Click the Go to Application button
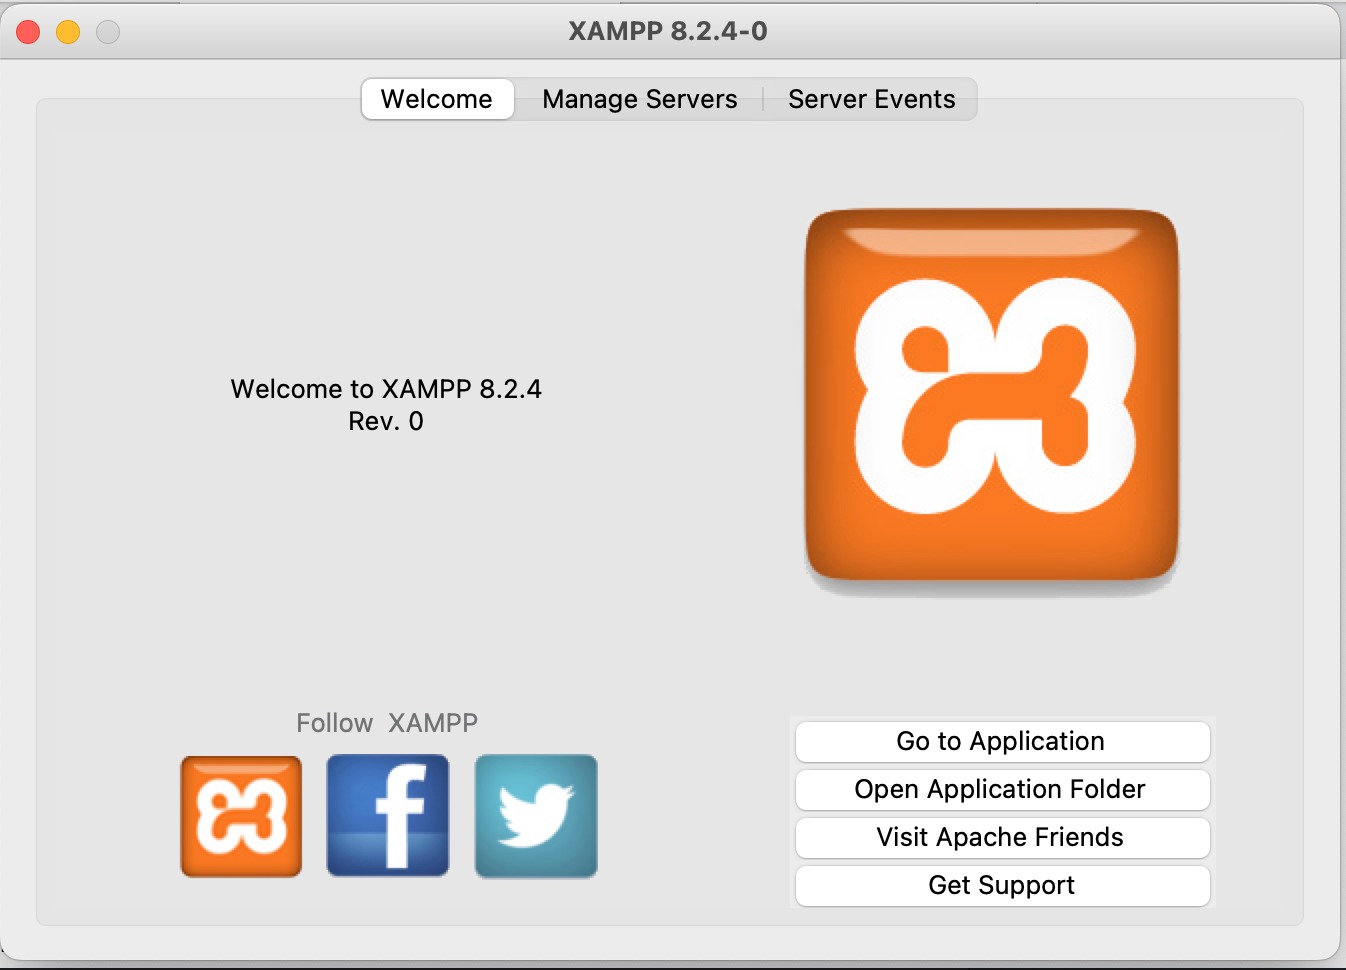1346x970 pixels. [1001, 742]
